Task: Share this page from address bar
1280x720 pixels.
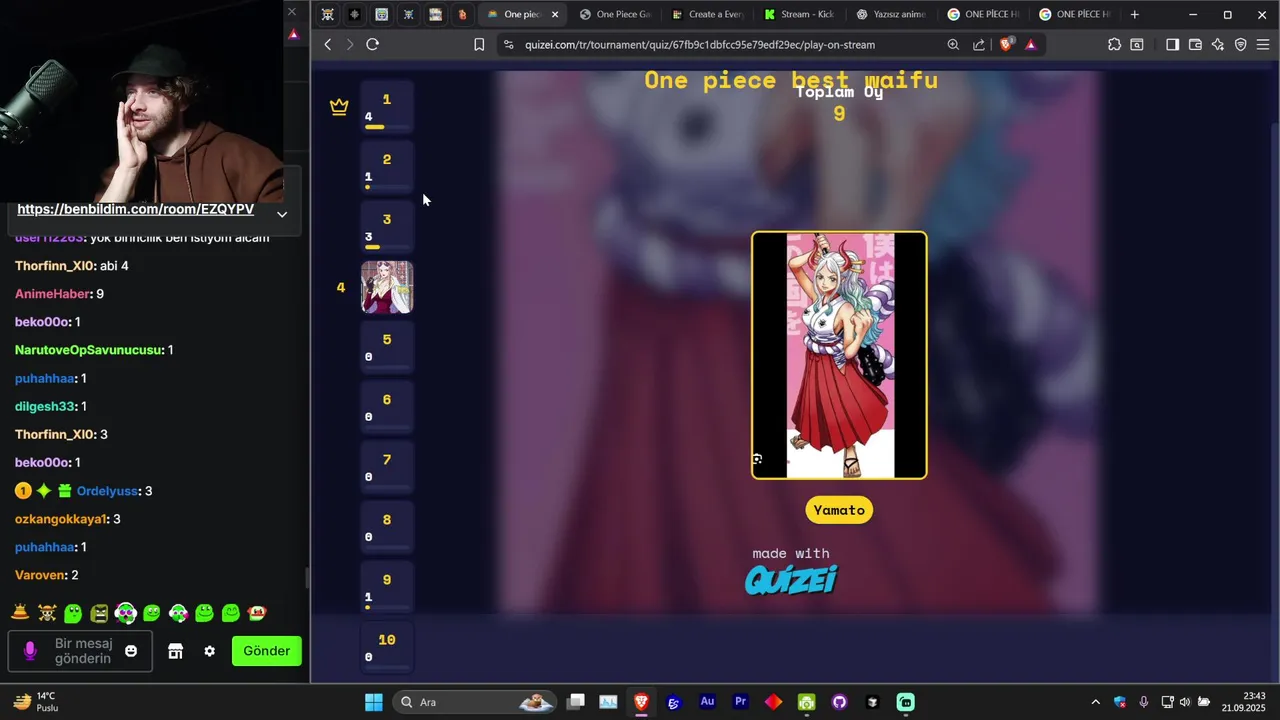Action: 979,44
